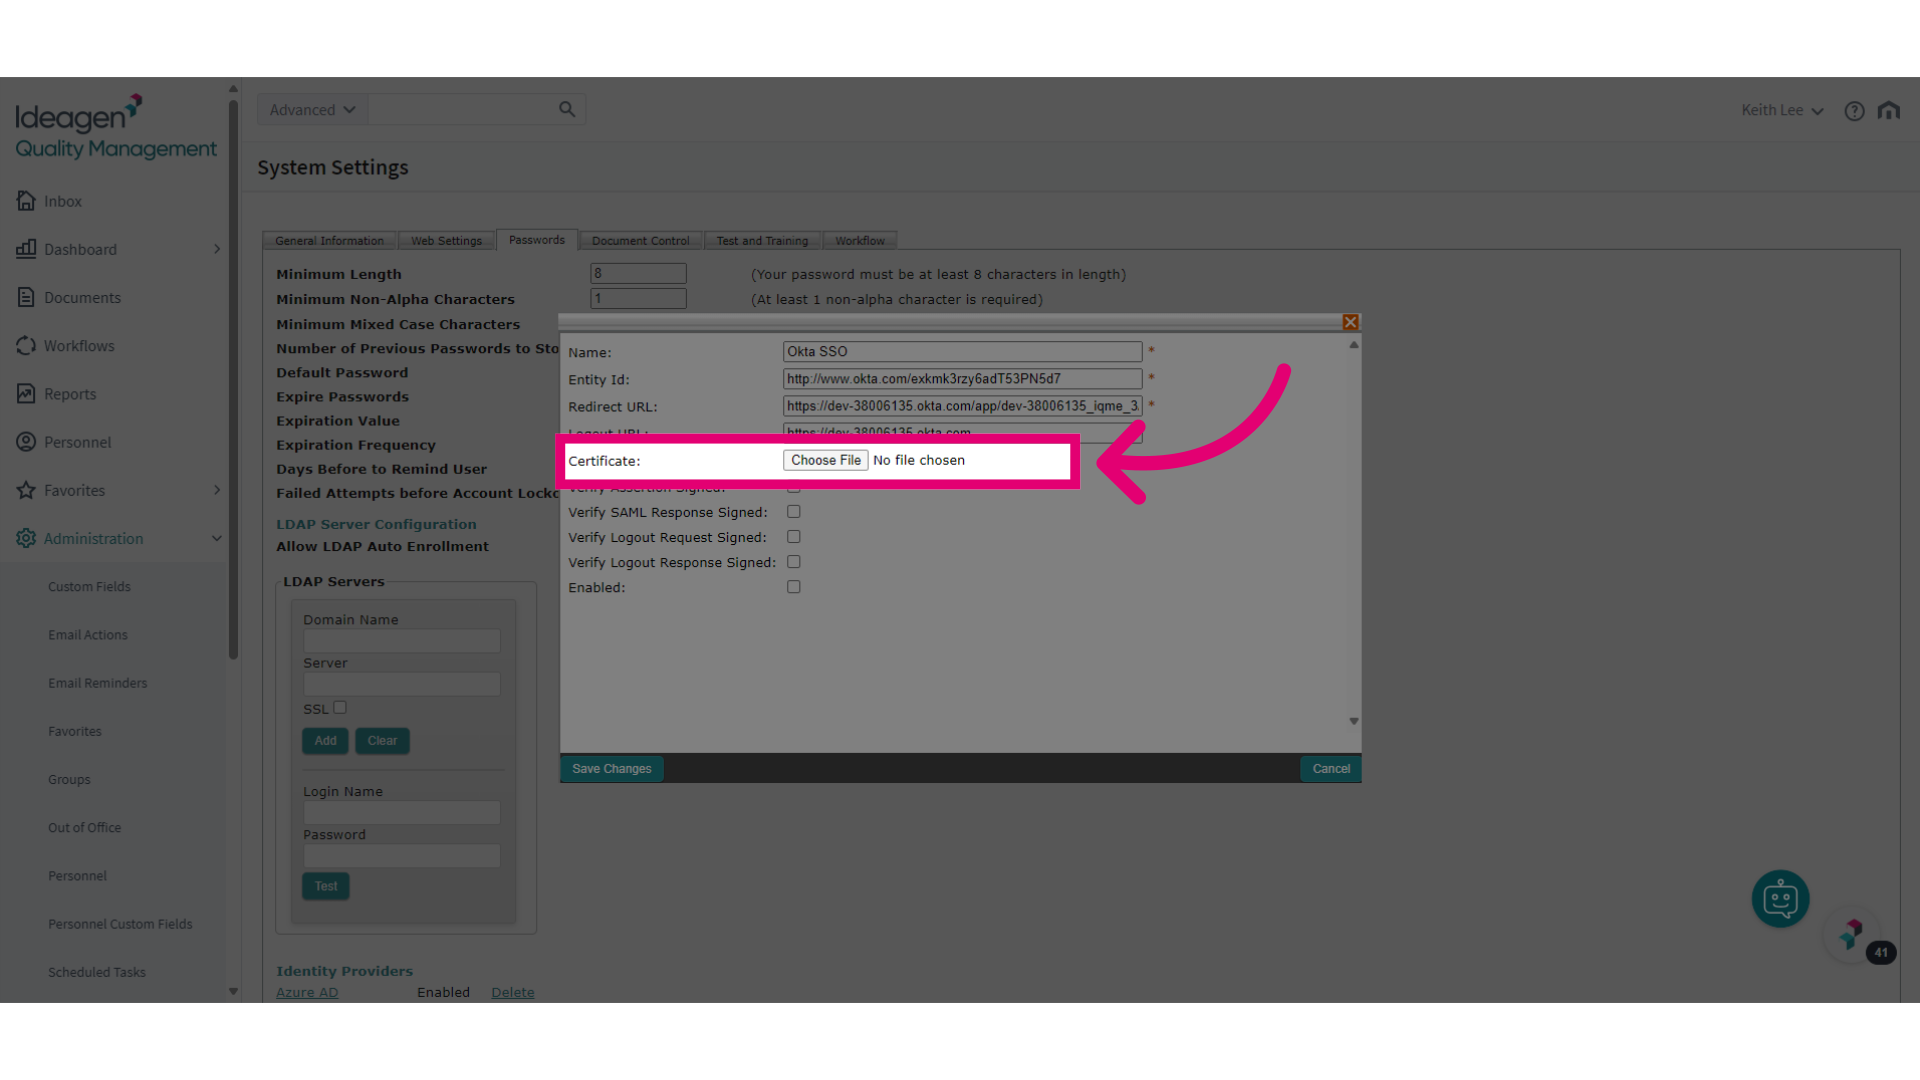Toggle Verify Logout Request Signed checkbox

click(794, 537)
